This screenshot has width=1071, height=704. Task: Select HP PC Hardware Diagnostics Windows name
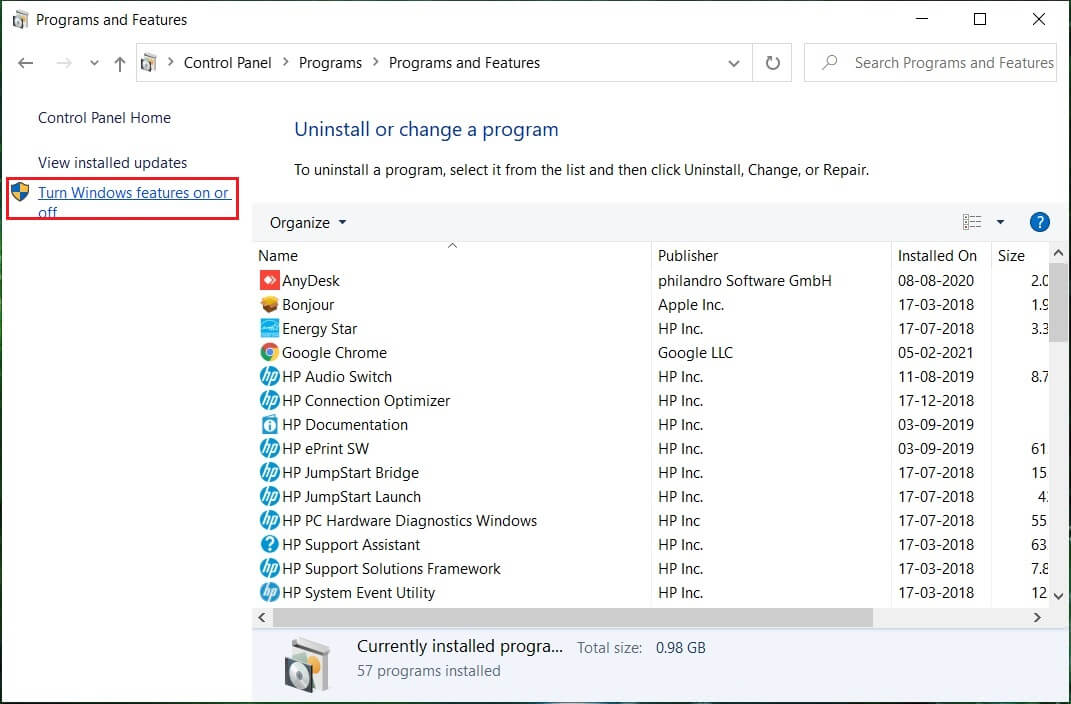(409, 521)
